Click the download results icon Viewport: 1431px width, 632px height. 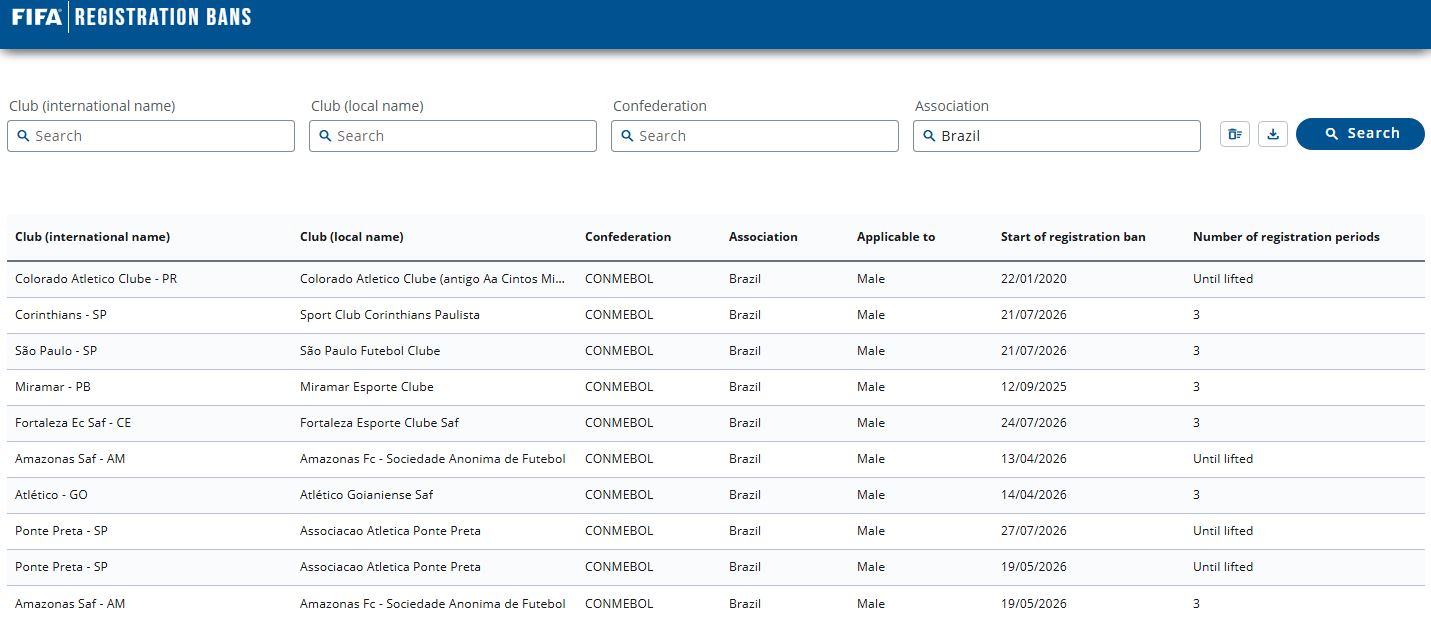1272,134
